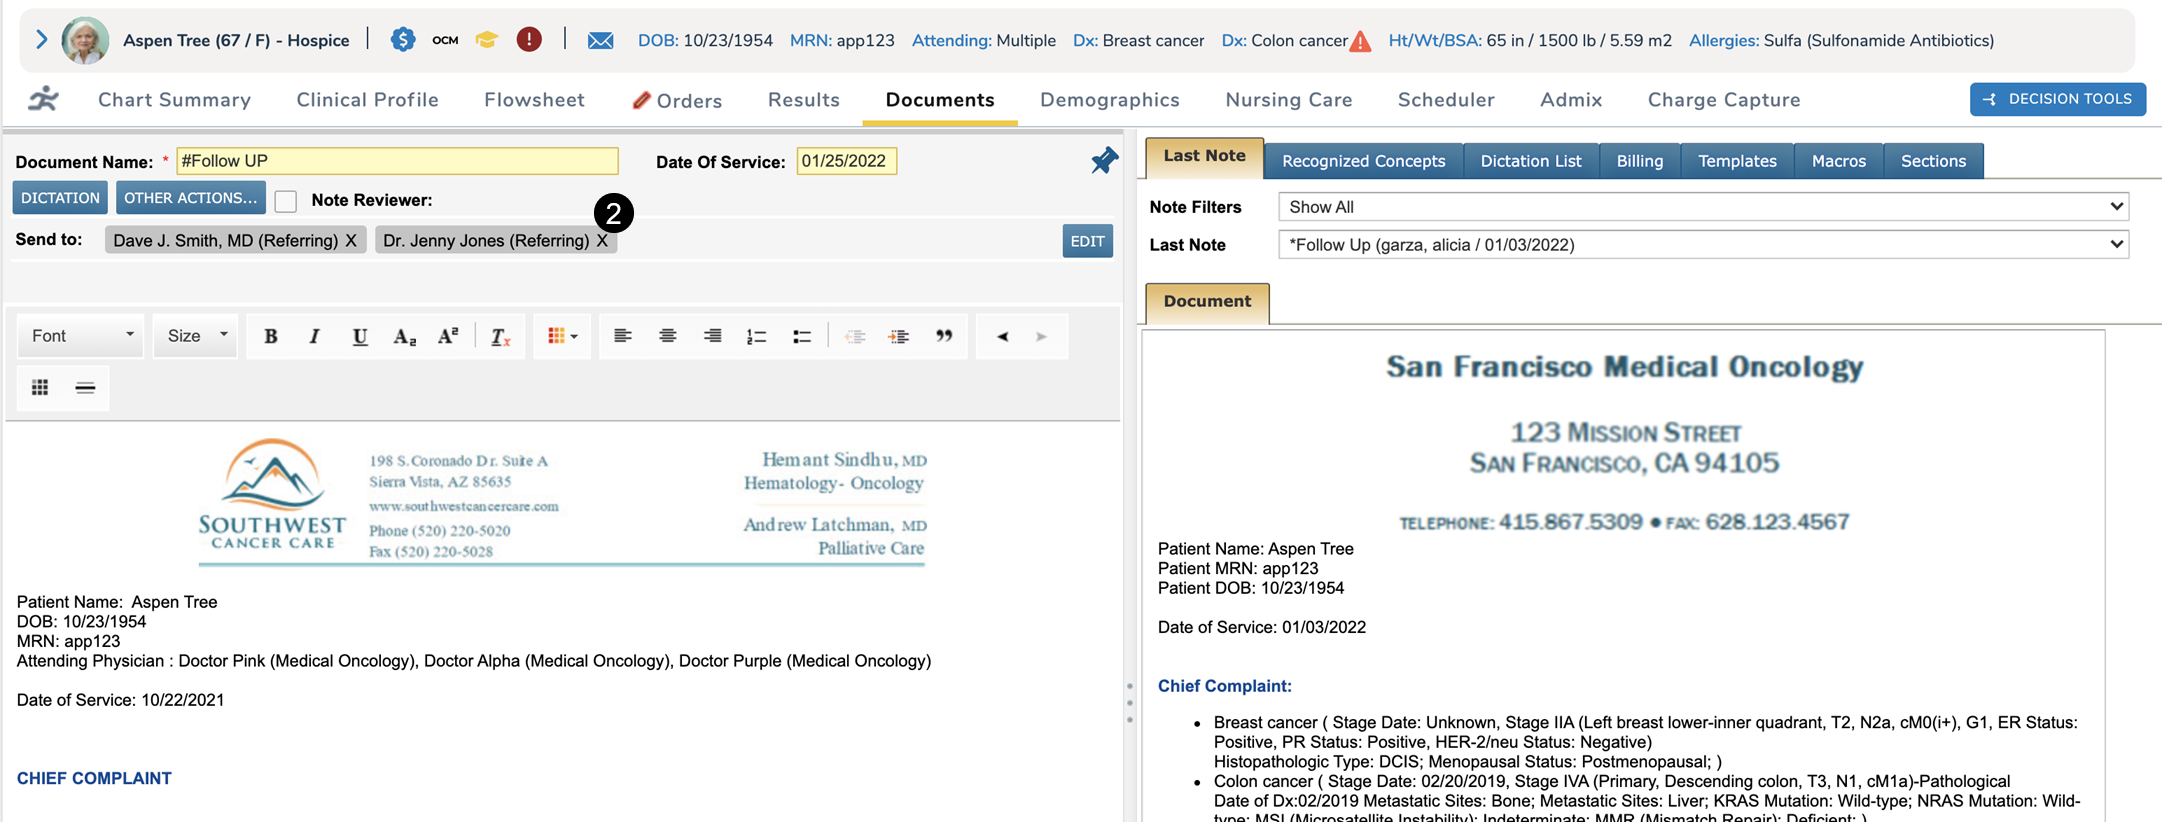Remove Dr. Jenny Jones from recipients

tap(602, 241)
